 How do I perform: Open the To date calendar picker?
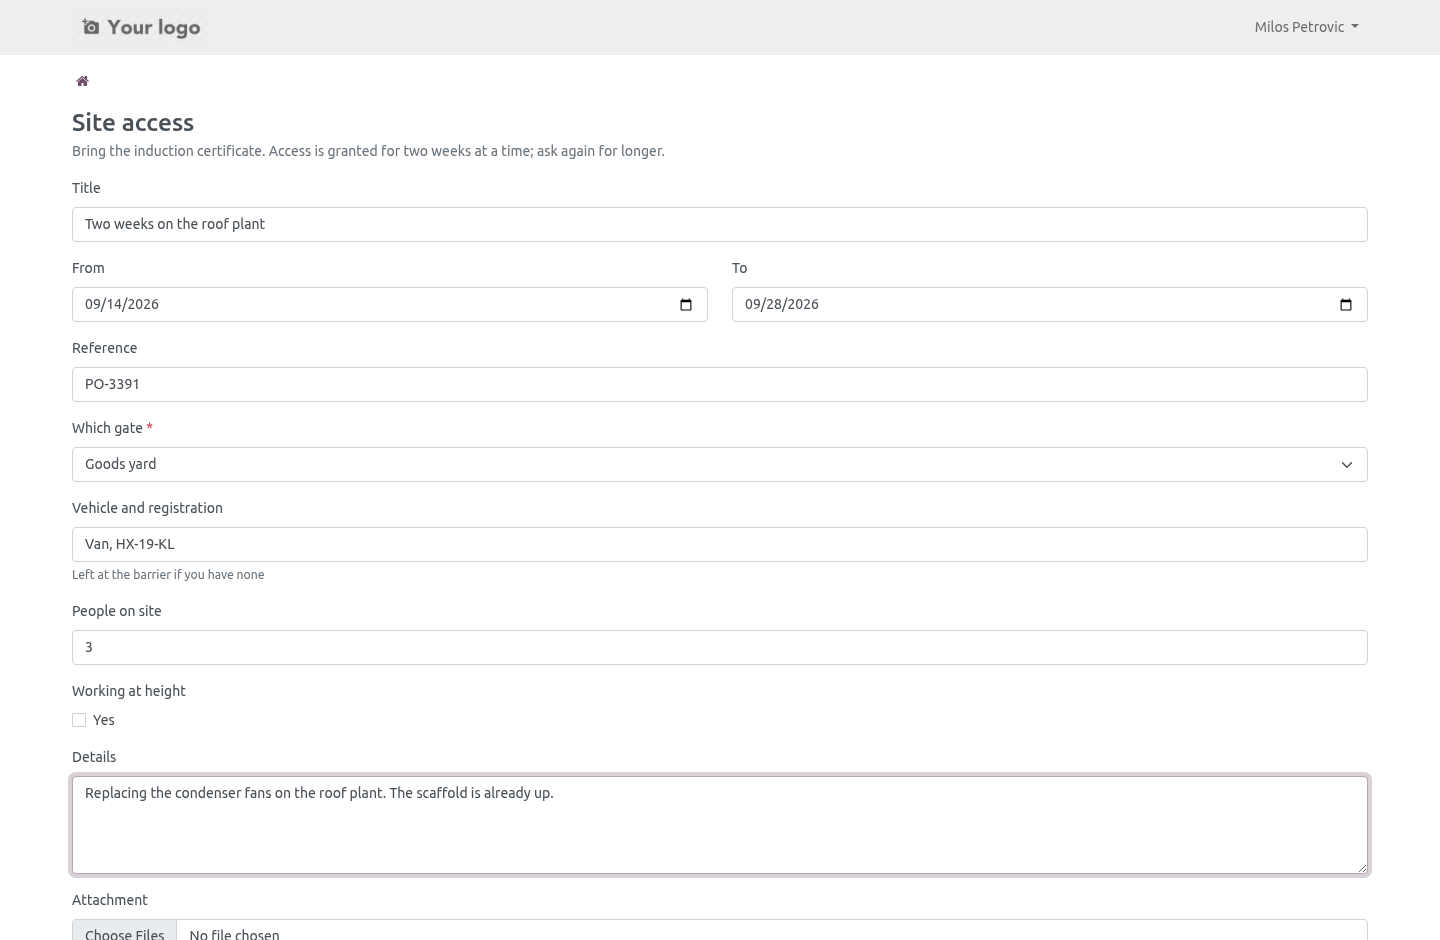click(x=1346, y=305)
